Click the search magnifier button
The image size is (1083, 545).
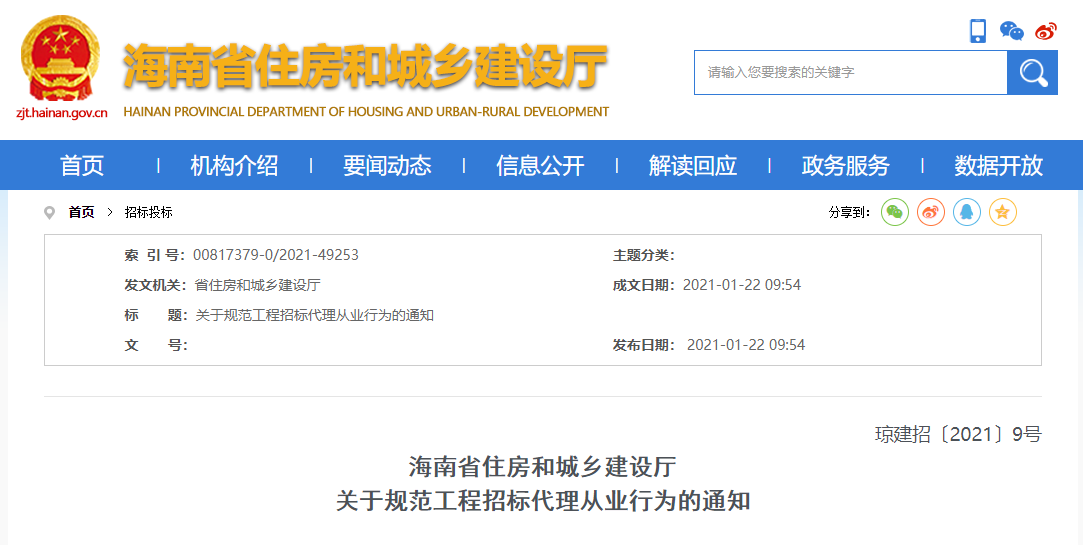pyautogui.click(x=1033, y=73)
